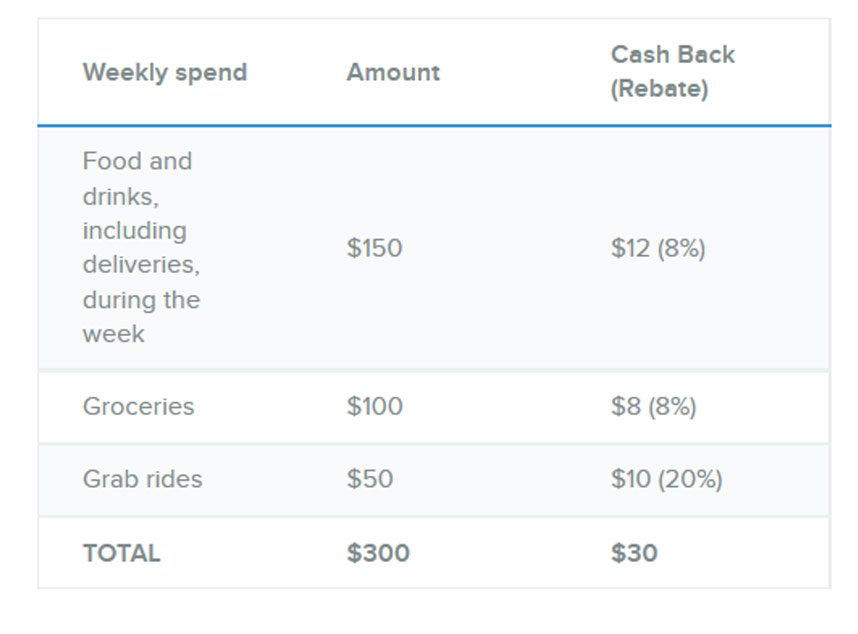Click the blue divider line under header
The image size is (858, 634).
coord(434,126)
